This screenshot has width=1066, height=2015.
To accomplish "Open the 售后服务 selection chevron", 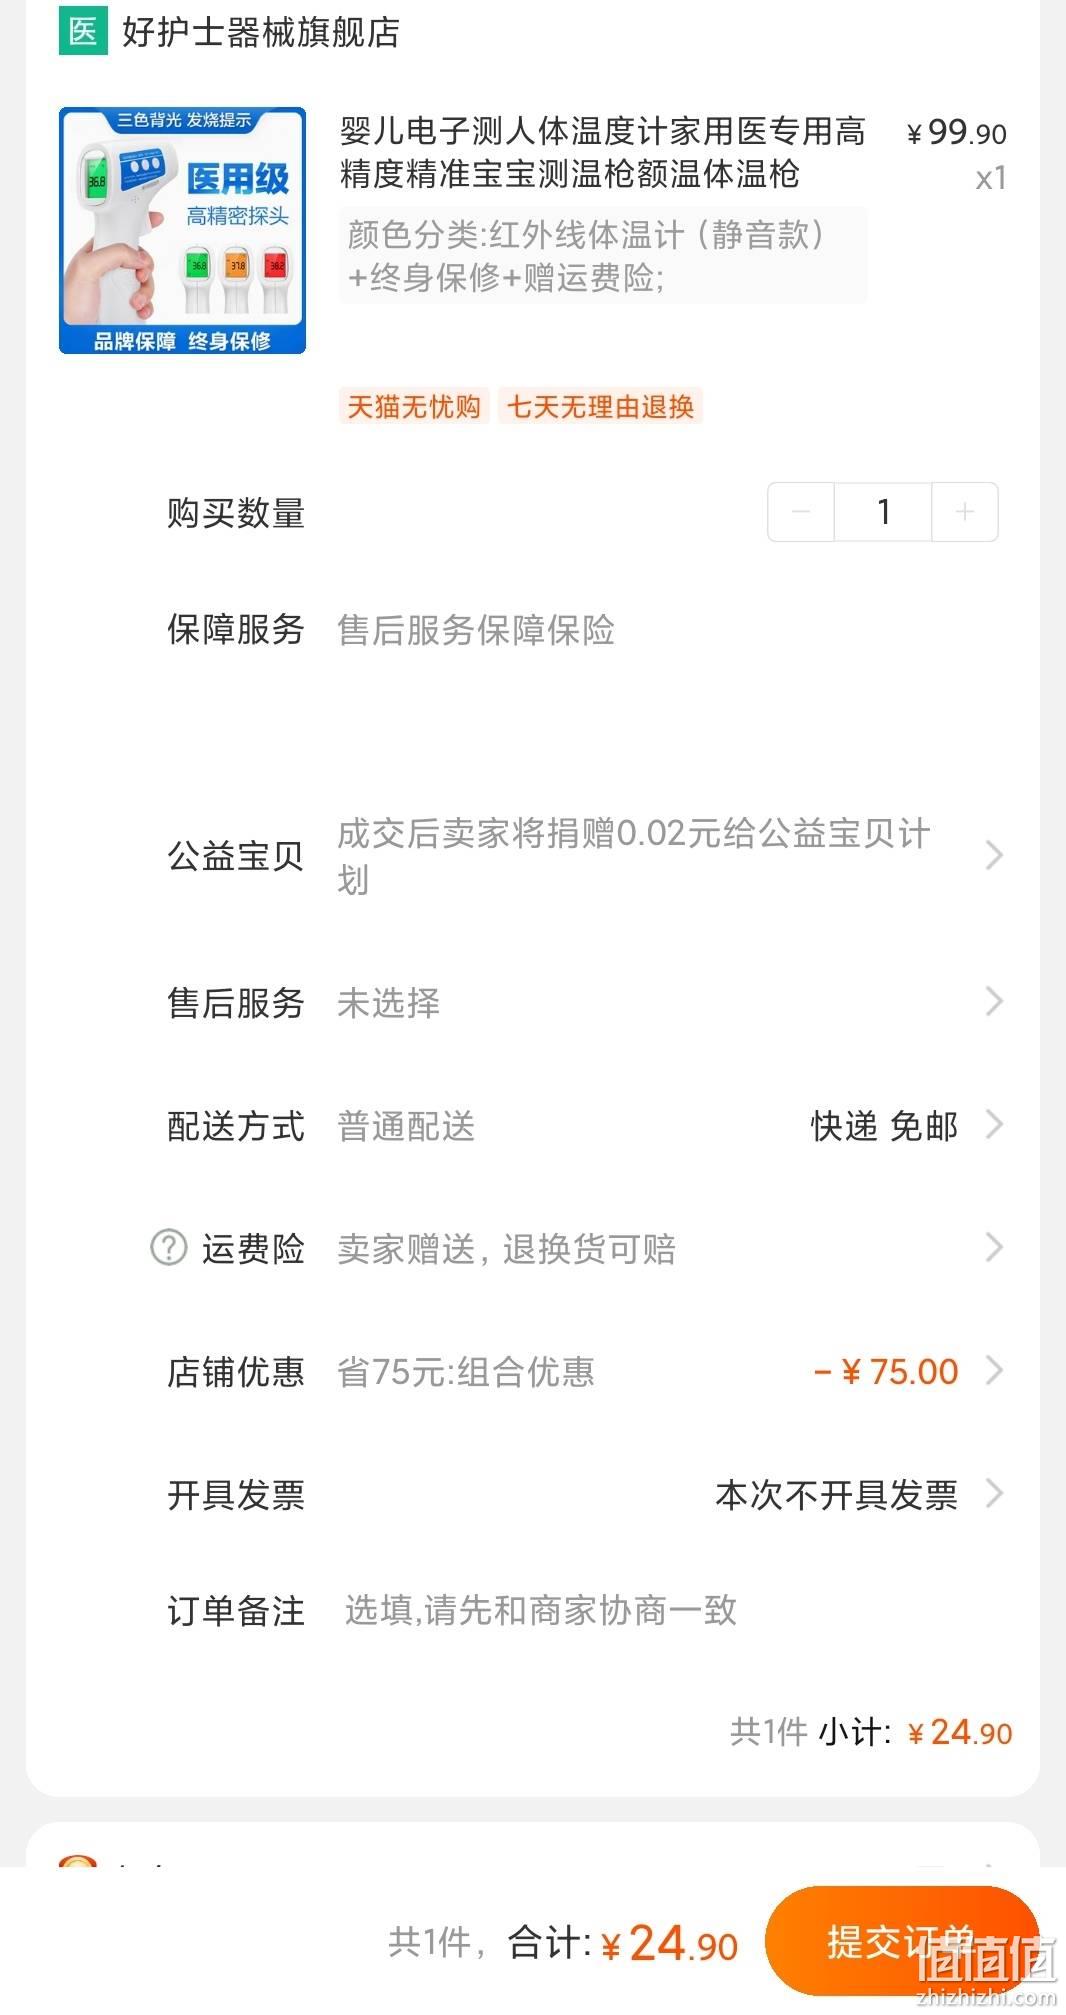I will point(994,1001).
